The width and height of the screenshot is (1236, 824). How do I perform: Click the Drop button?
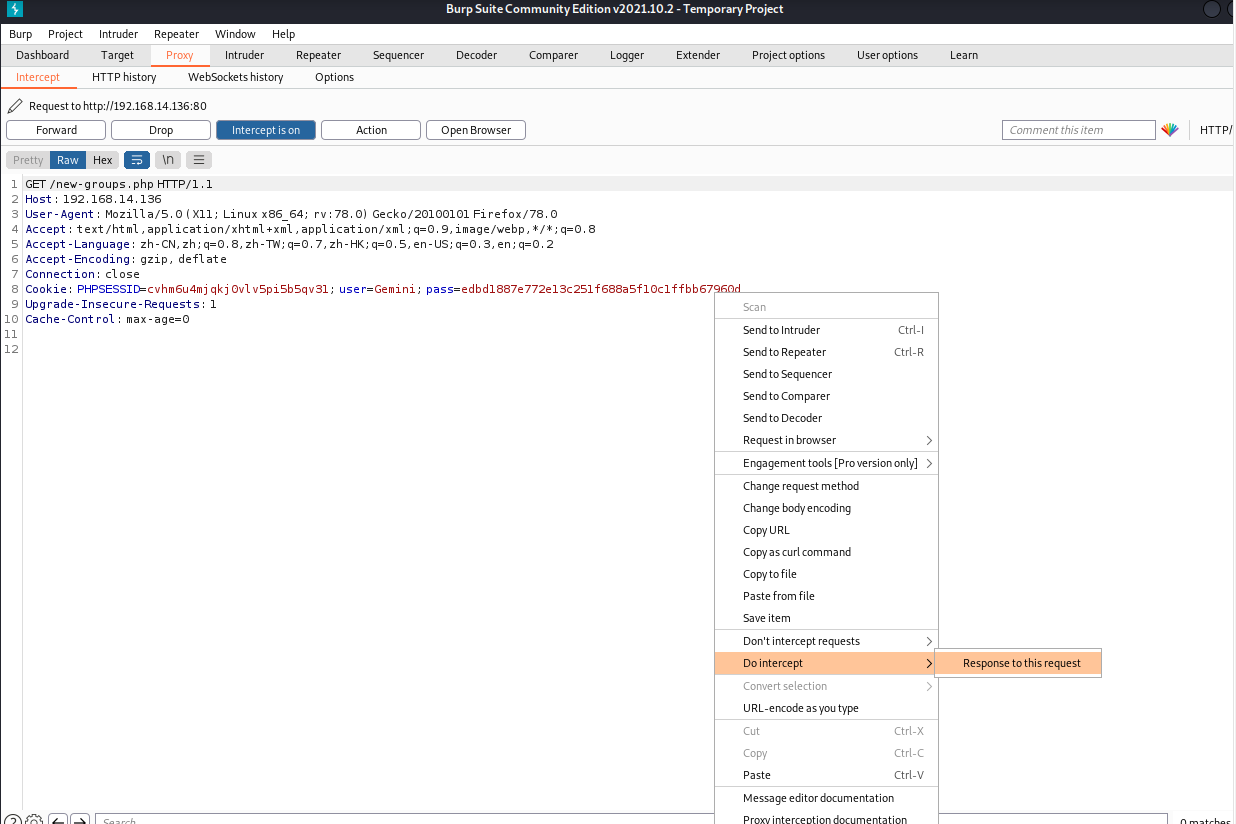point(161,130)
